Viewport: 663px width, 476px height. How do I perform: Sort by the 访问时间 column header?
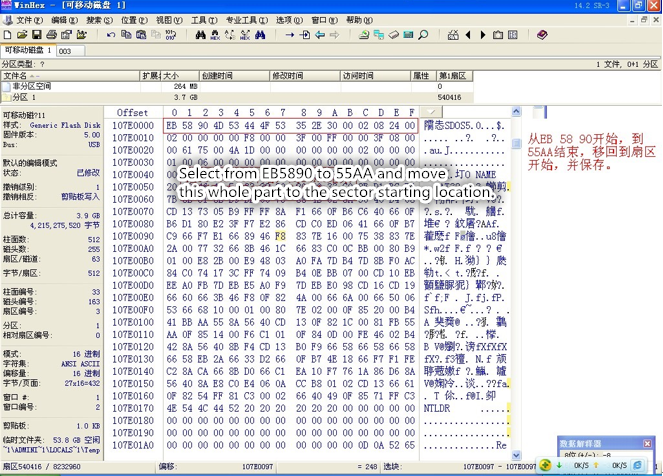click(376, 76)
